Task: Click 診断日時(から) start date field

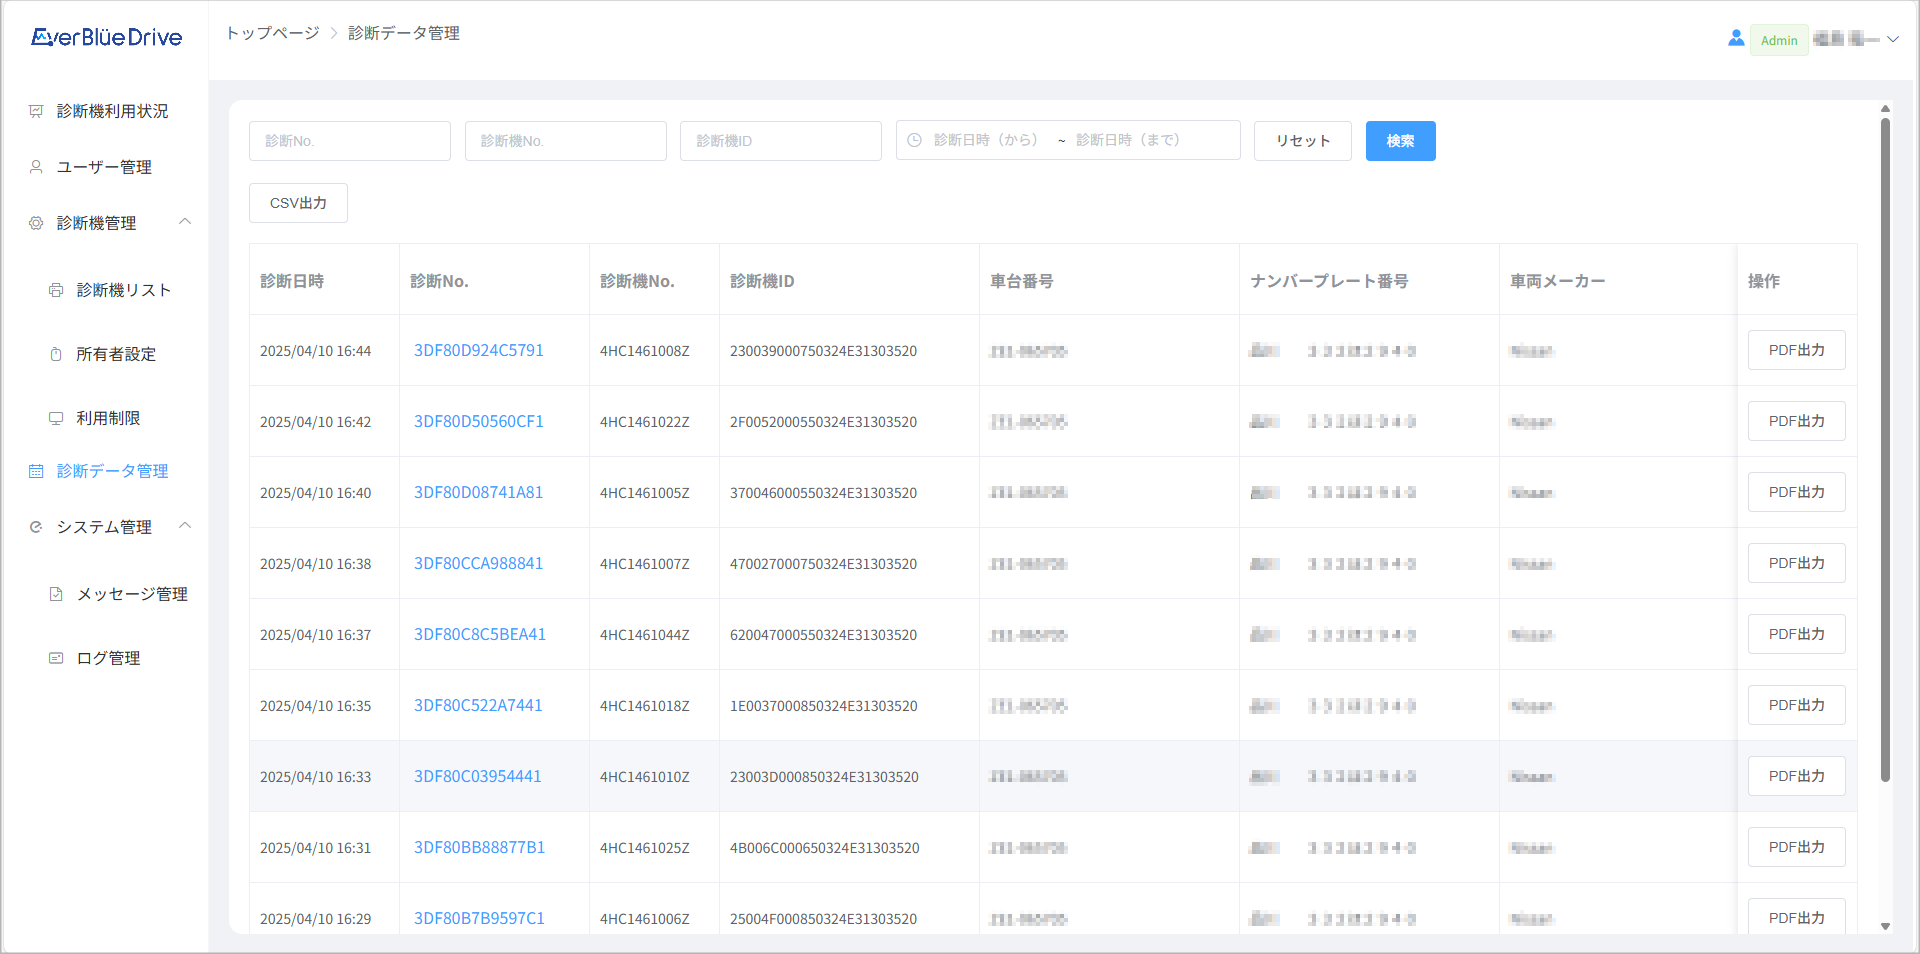Action: click(990, 140)
